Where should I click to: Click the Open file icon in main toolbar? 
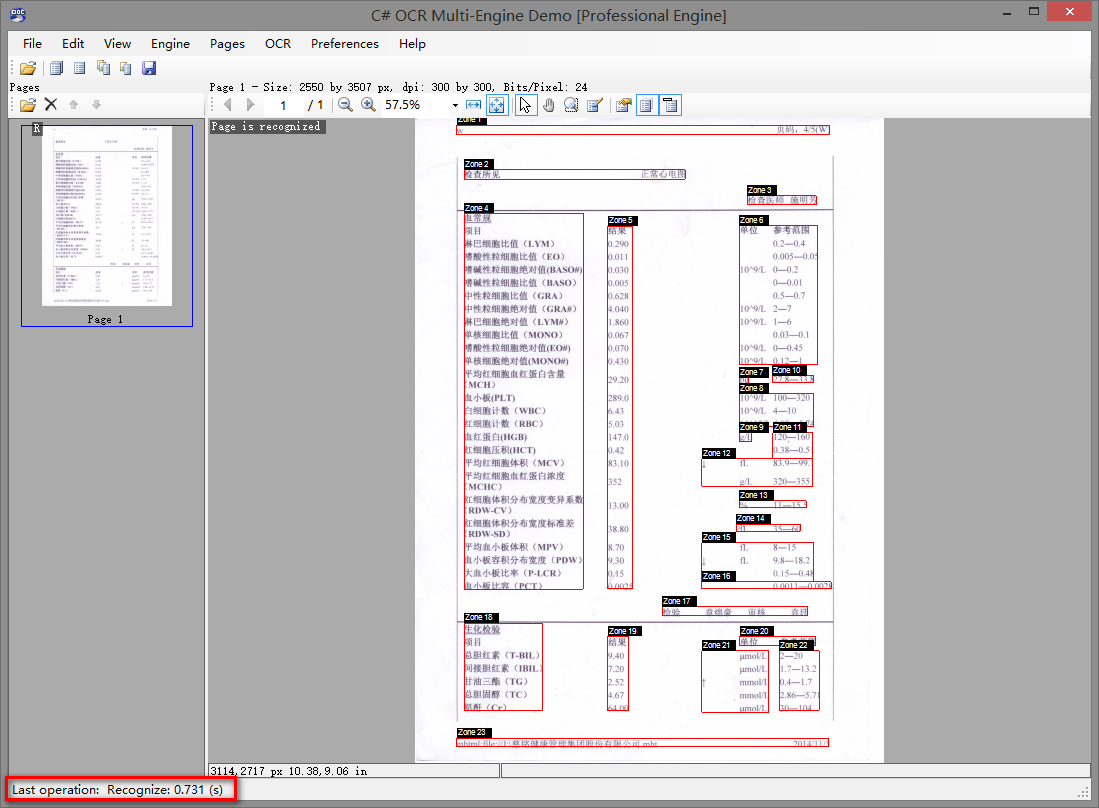click(x=28, y=68)
